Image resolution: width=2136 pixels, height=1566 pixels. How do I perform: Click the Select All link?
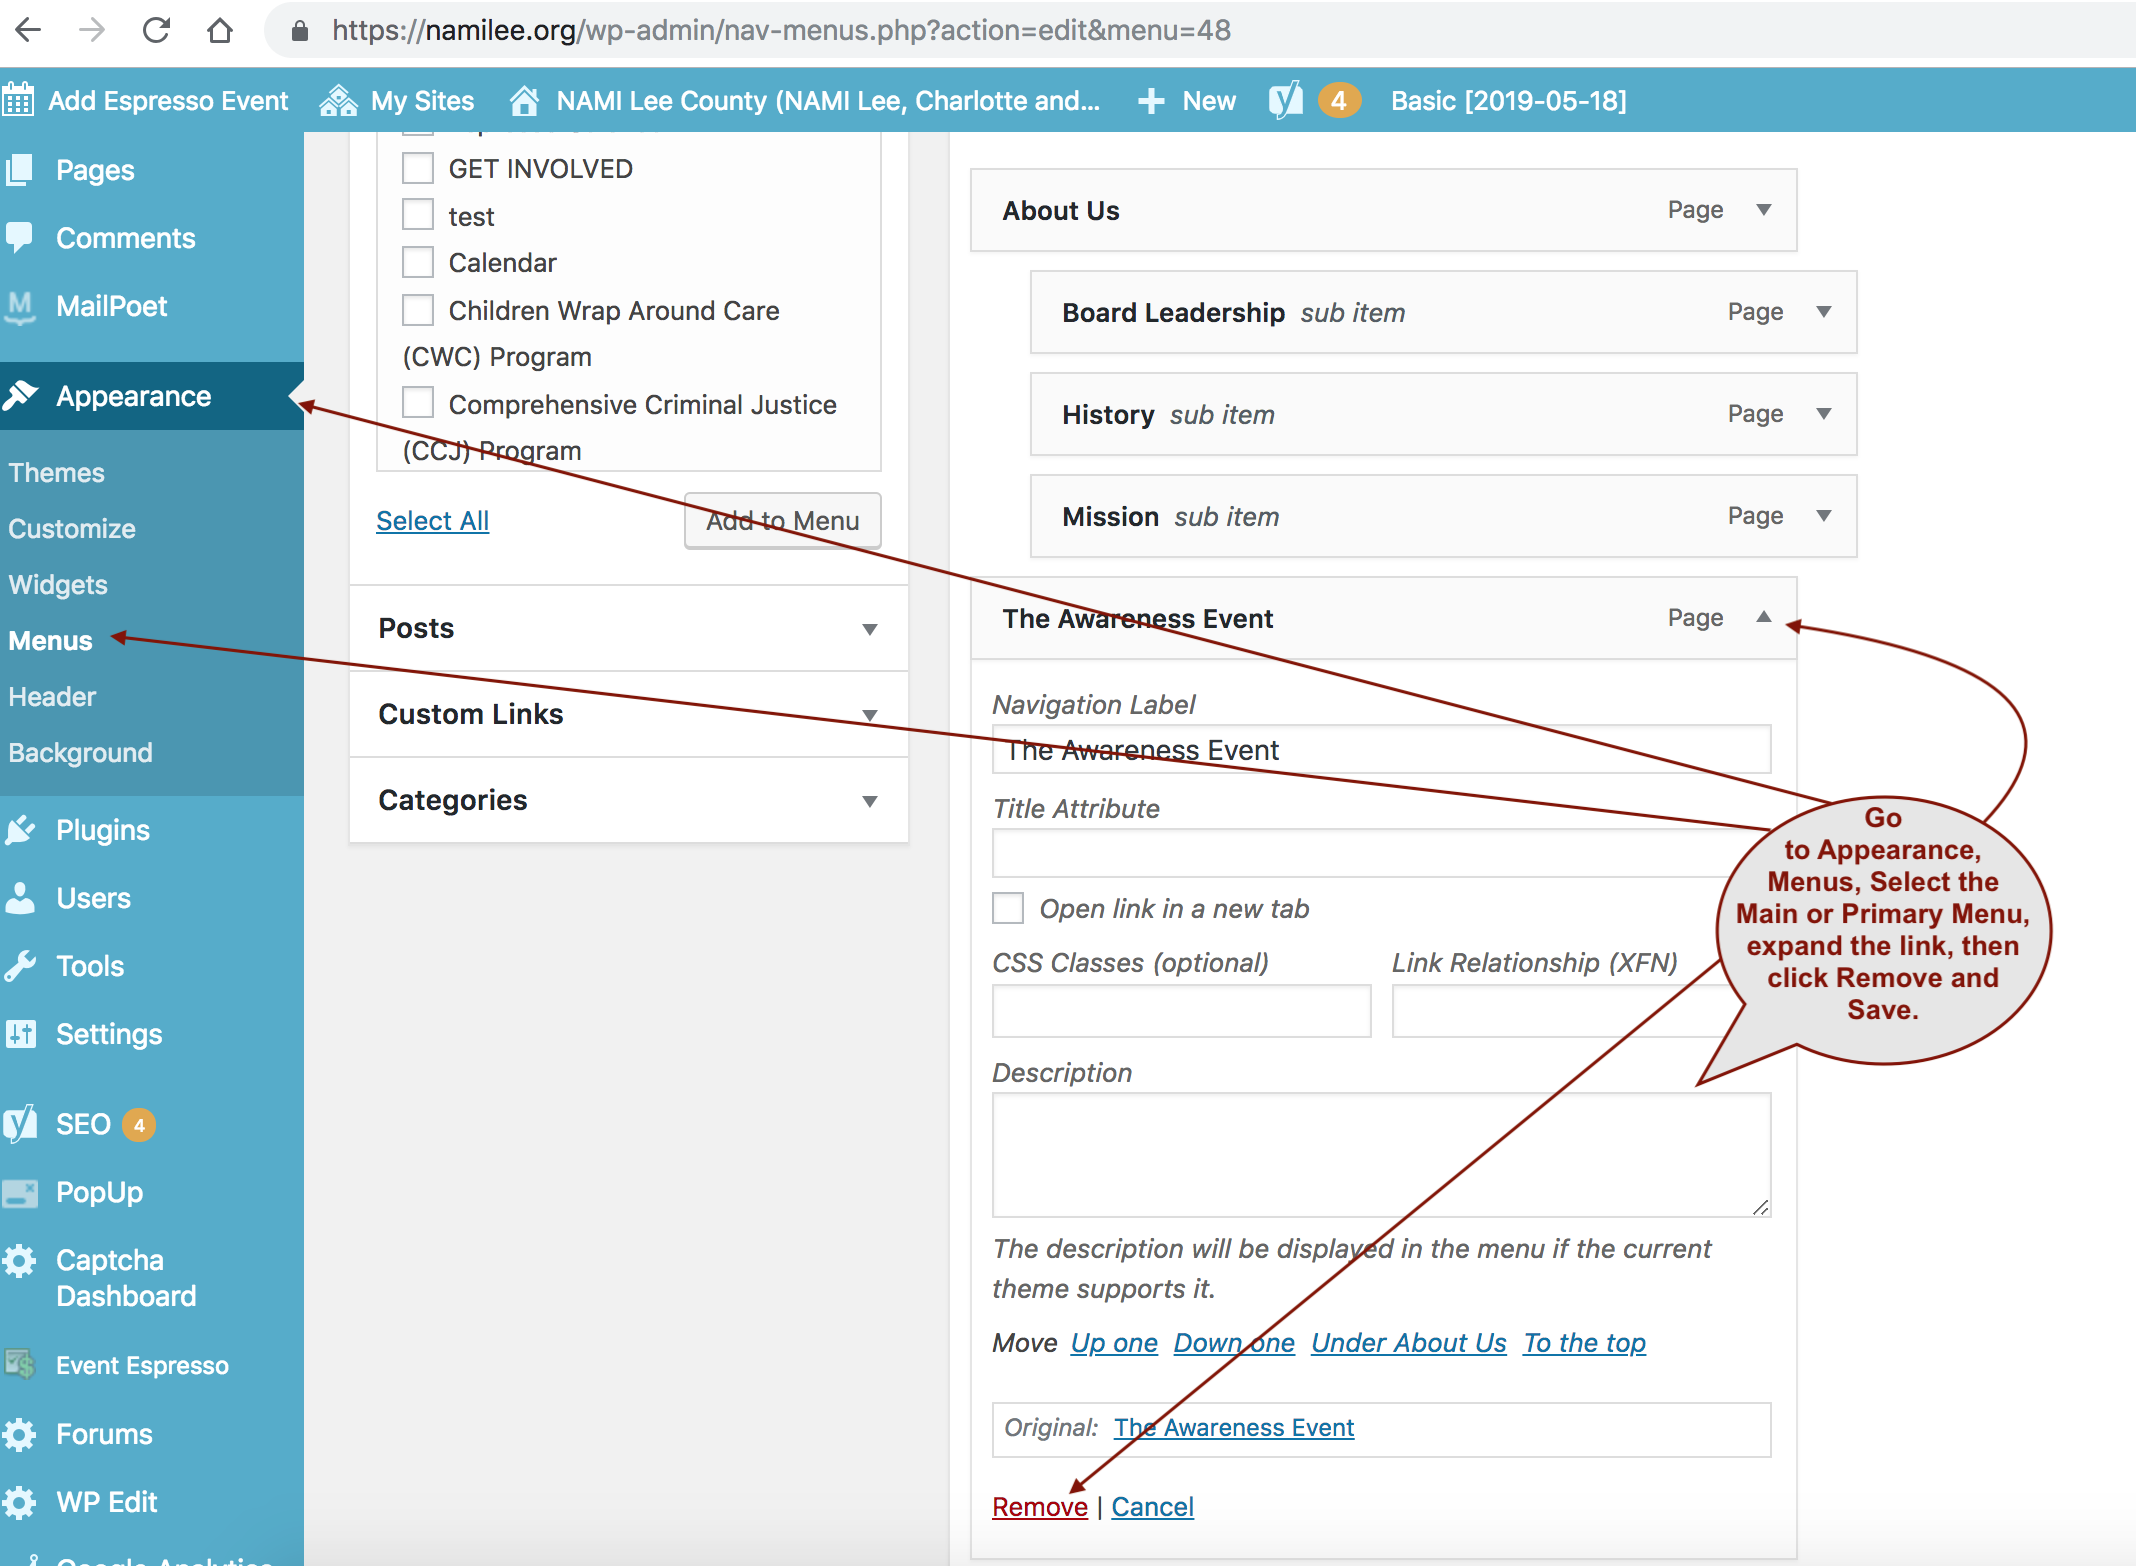point(432,521)
